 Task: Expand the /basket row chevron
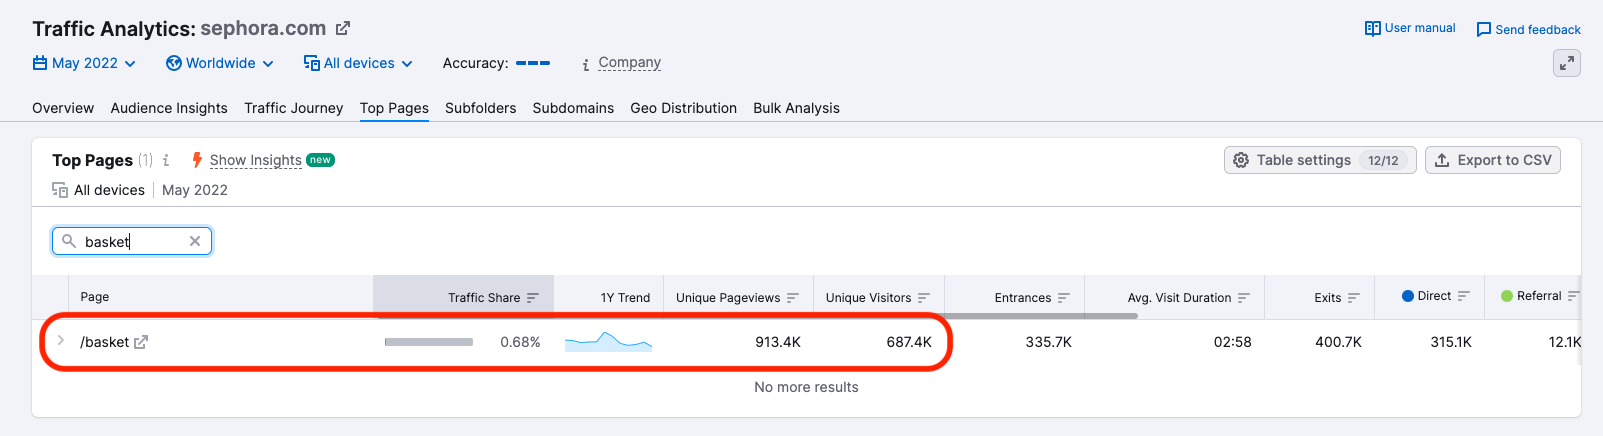[60, 341]
